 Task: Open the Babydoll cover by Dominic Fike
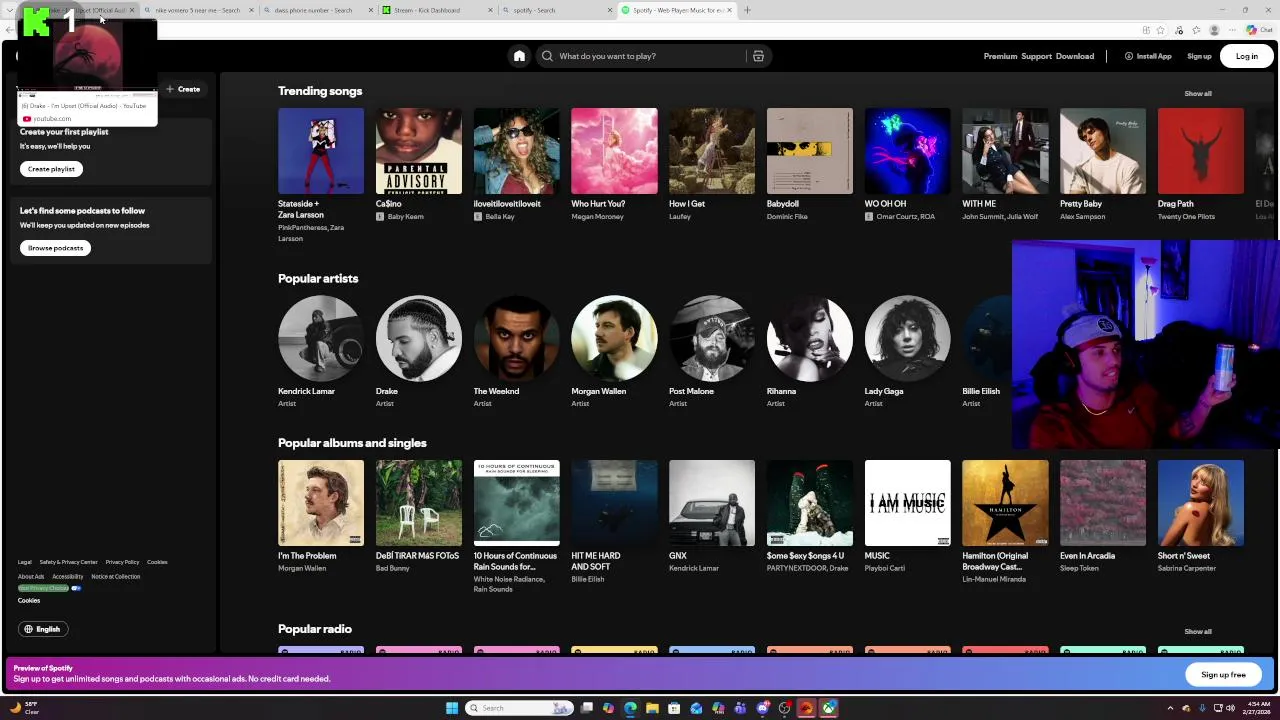pos(810,151)
